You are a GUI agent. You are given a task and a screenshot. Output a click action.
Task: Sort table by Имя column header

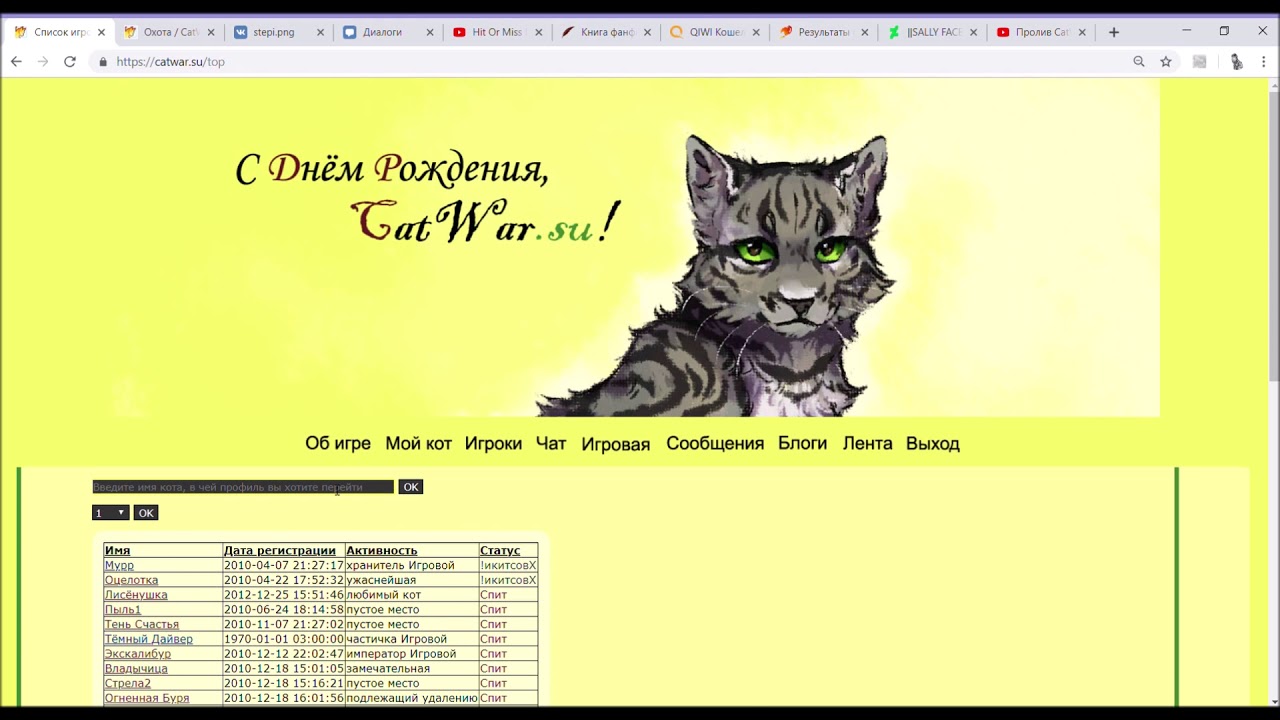pyautogui.click(x=117, y=550)
